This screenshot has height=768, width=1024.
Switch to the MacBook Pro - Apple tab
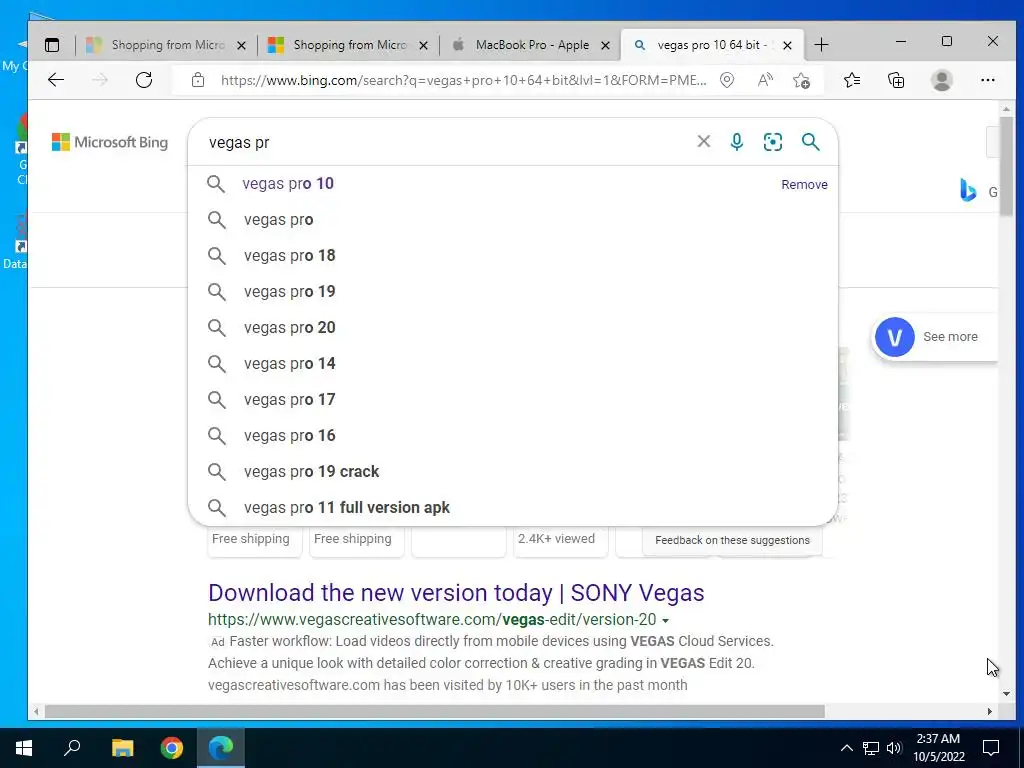pos(530,45)
